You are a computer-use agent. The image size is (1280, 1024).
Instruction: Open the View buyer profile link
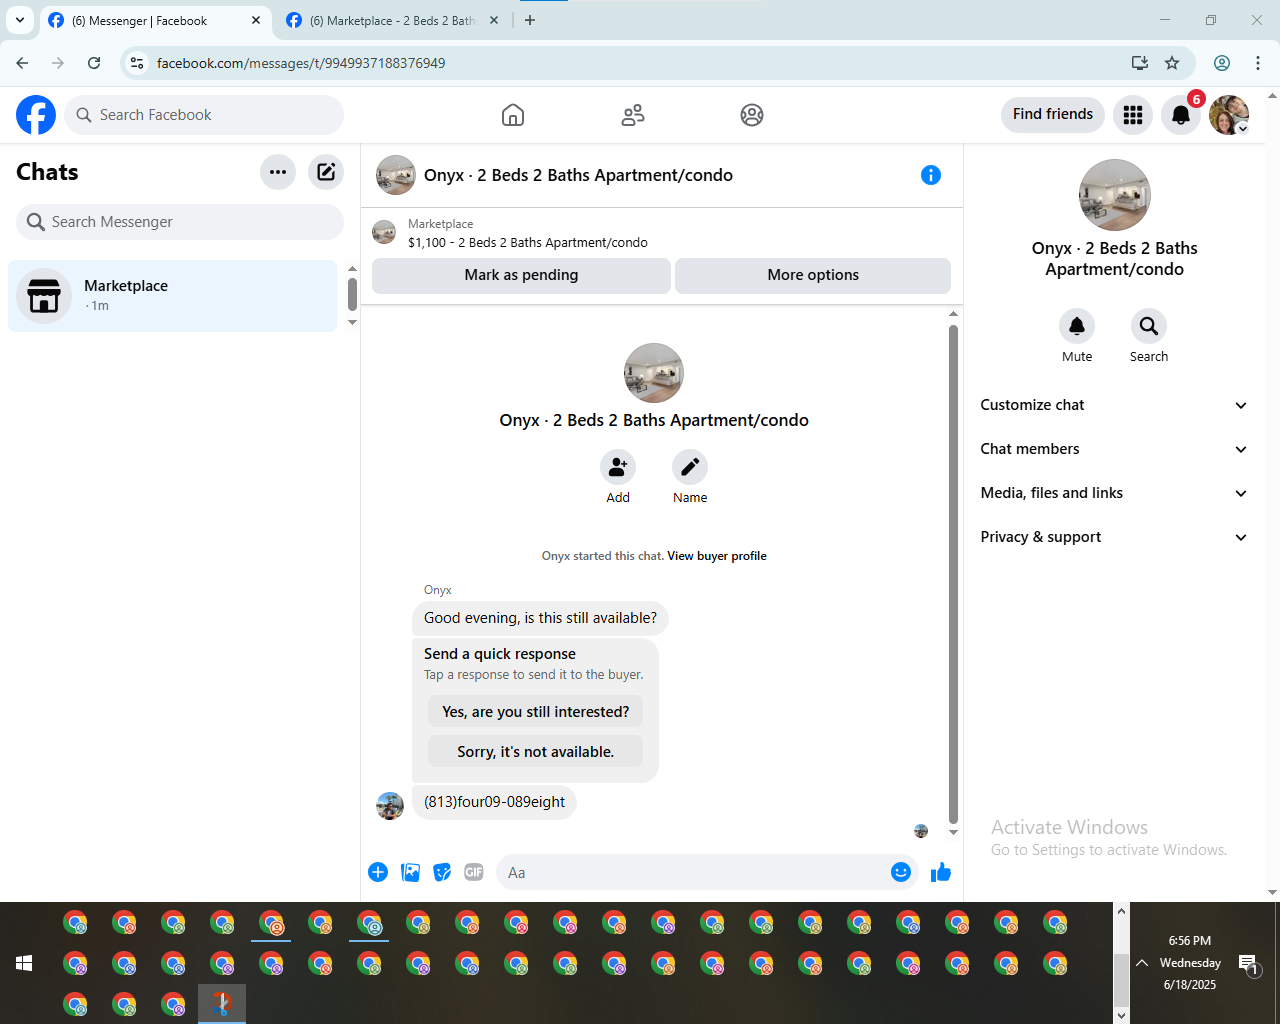(x=717, y=556)
